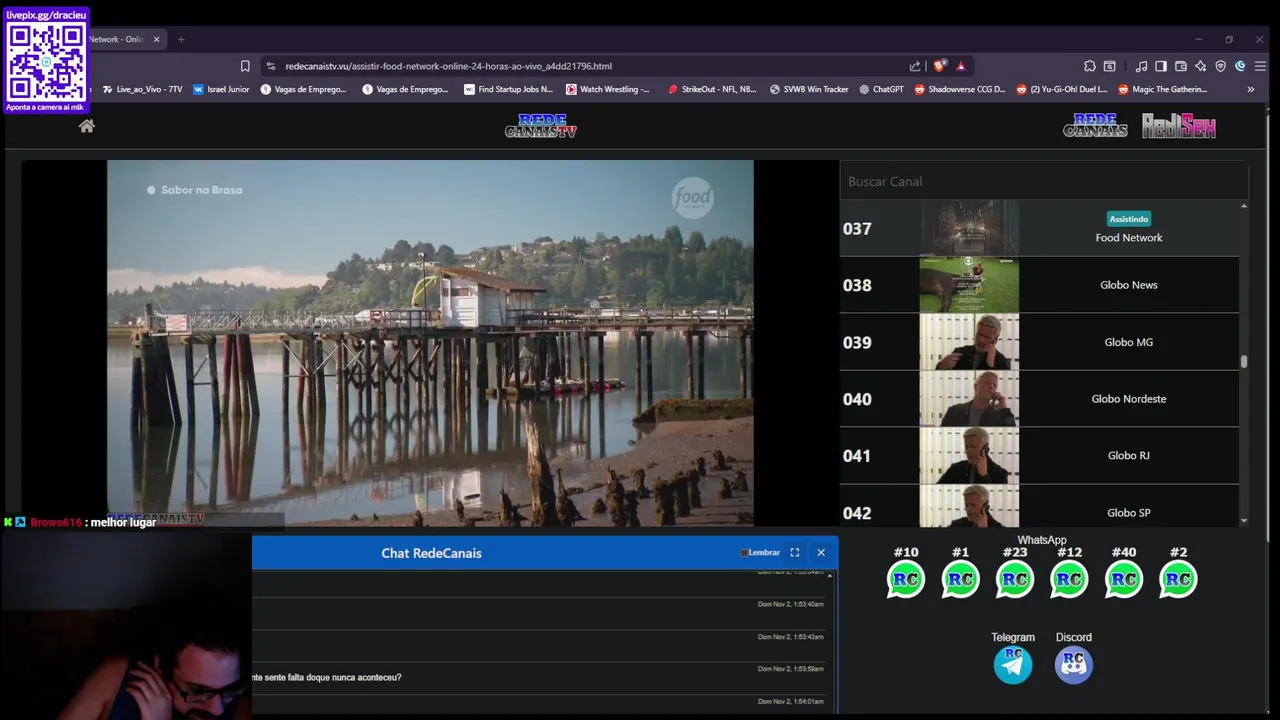The height and width of the screenshot is (720, 1280).
Task: Expand the chat to fullscreen
Action: pyautogui.click(x=795, y=552)
